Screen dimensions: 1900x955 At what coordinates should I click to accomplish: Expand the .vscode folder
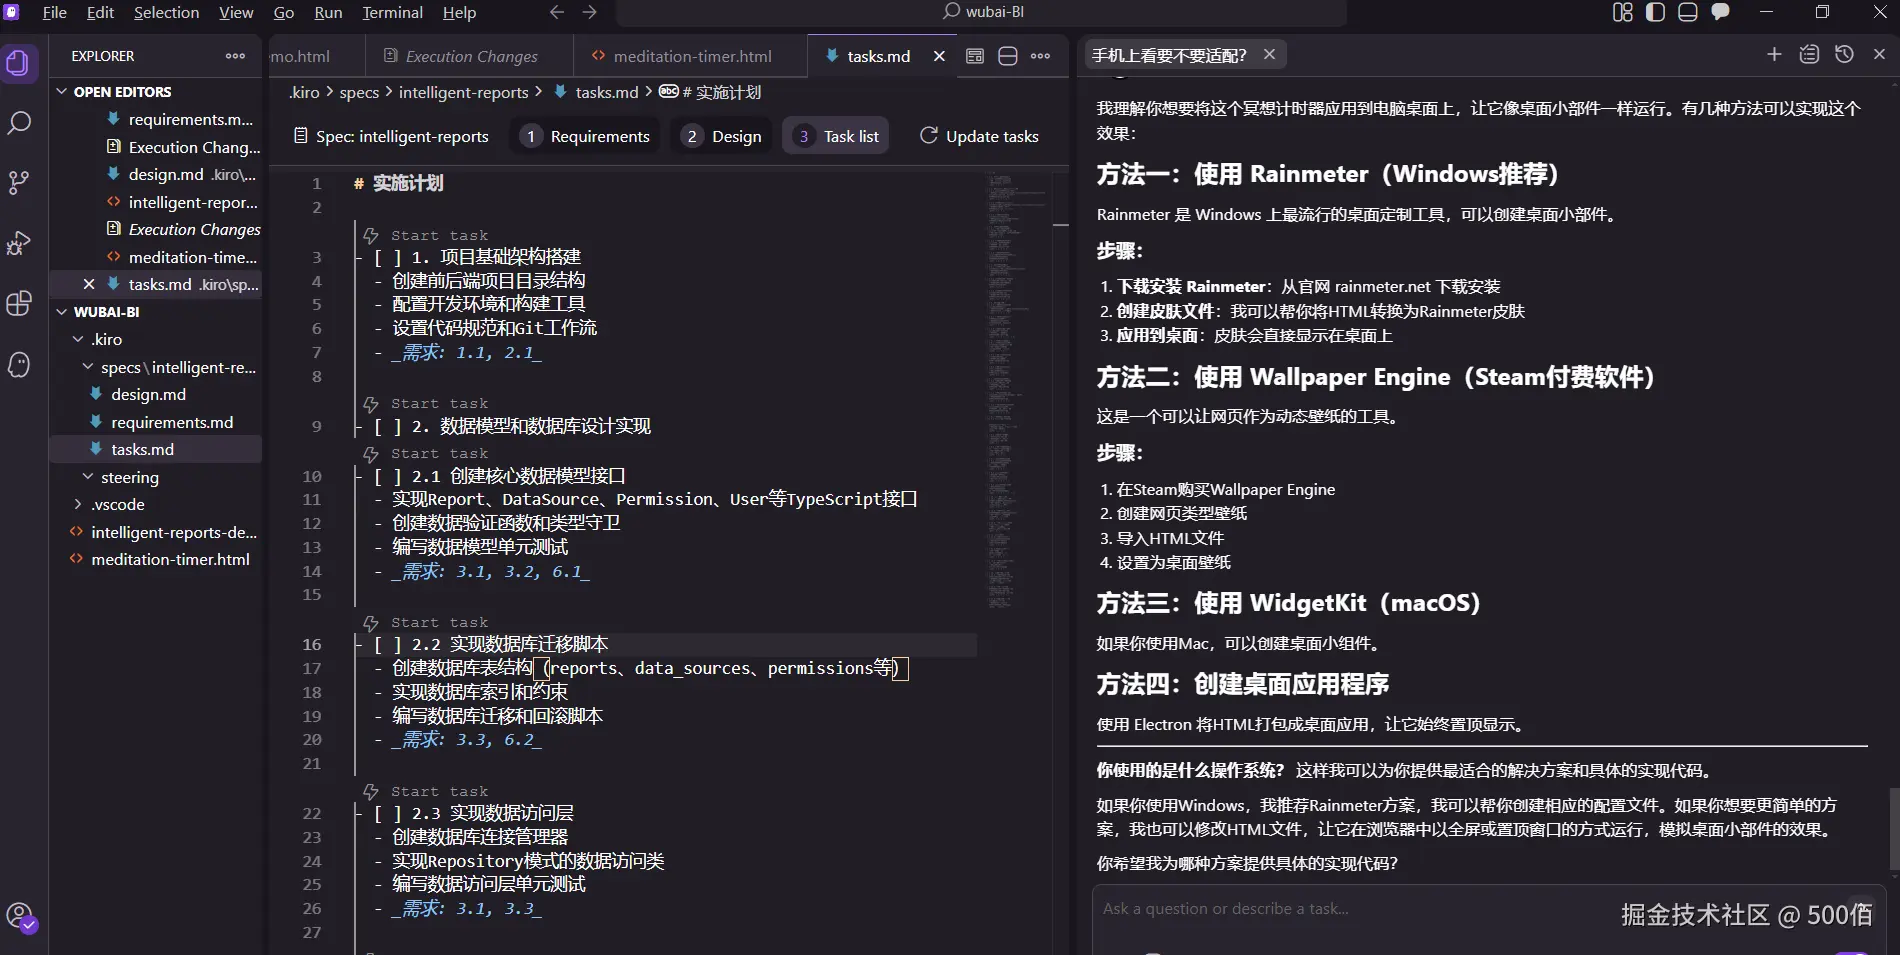78,505
